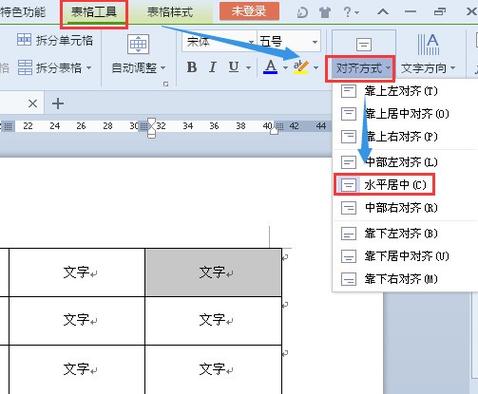Click the 文字方向 icon
Viewport: 478px width, 394px height.
[x=428, y=44]
